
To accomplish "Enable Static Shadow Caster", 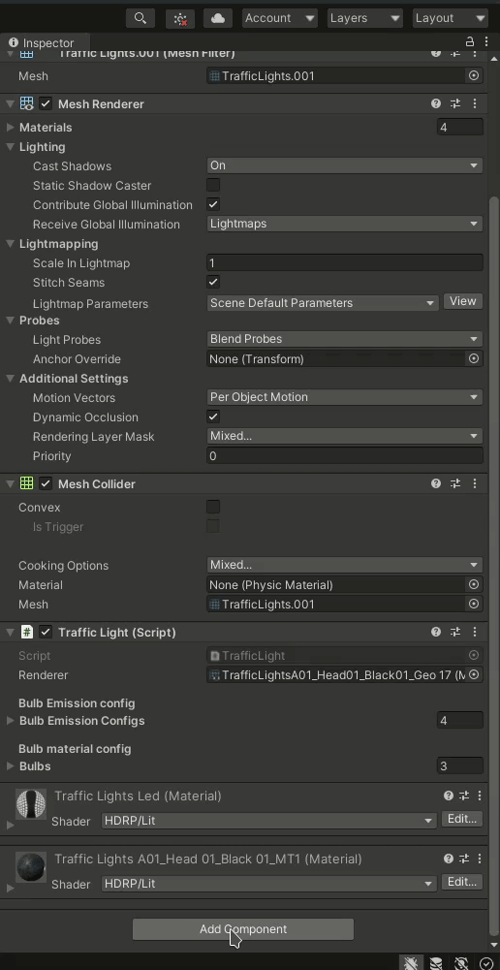I will pos(213,184).
